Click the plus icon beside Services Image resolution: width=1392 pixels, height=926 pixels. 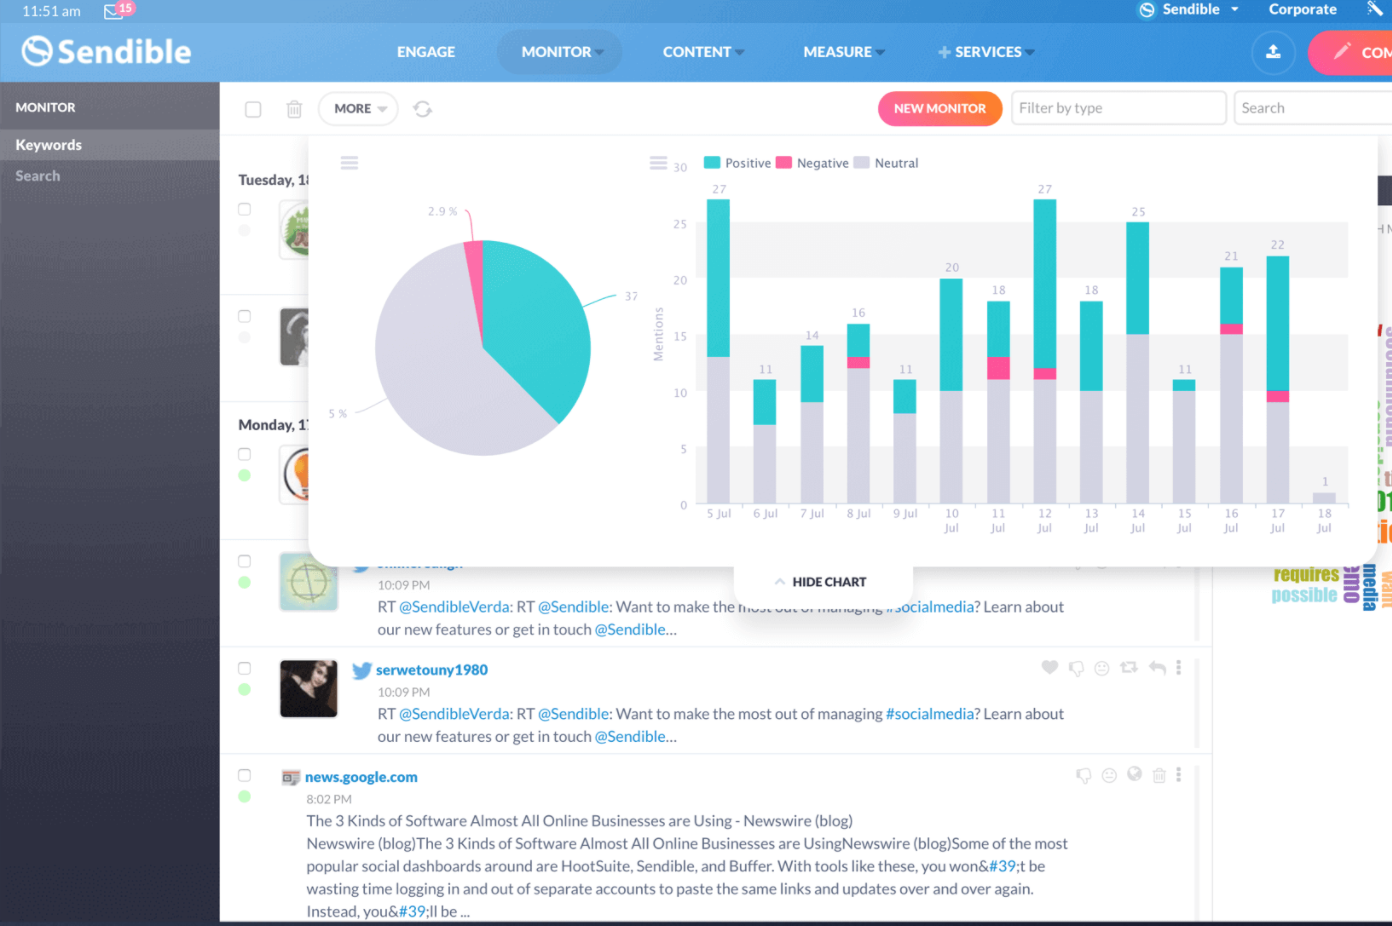click(944, 52)
